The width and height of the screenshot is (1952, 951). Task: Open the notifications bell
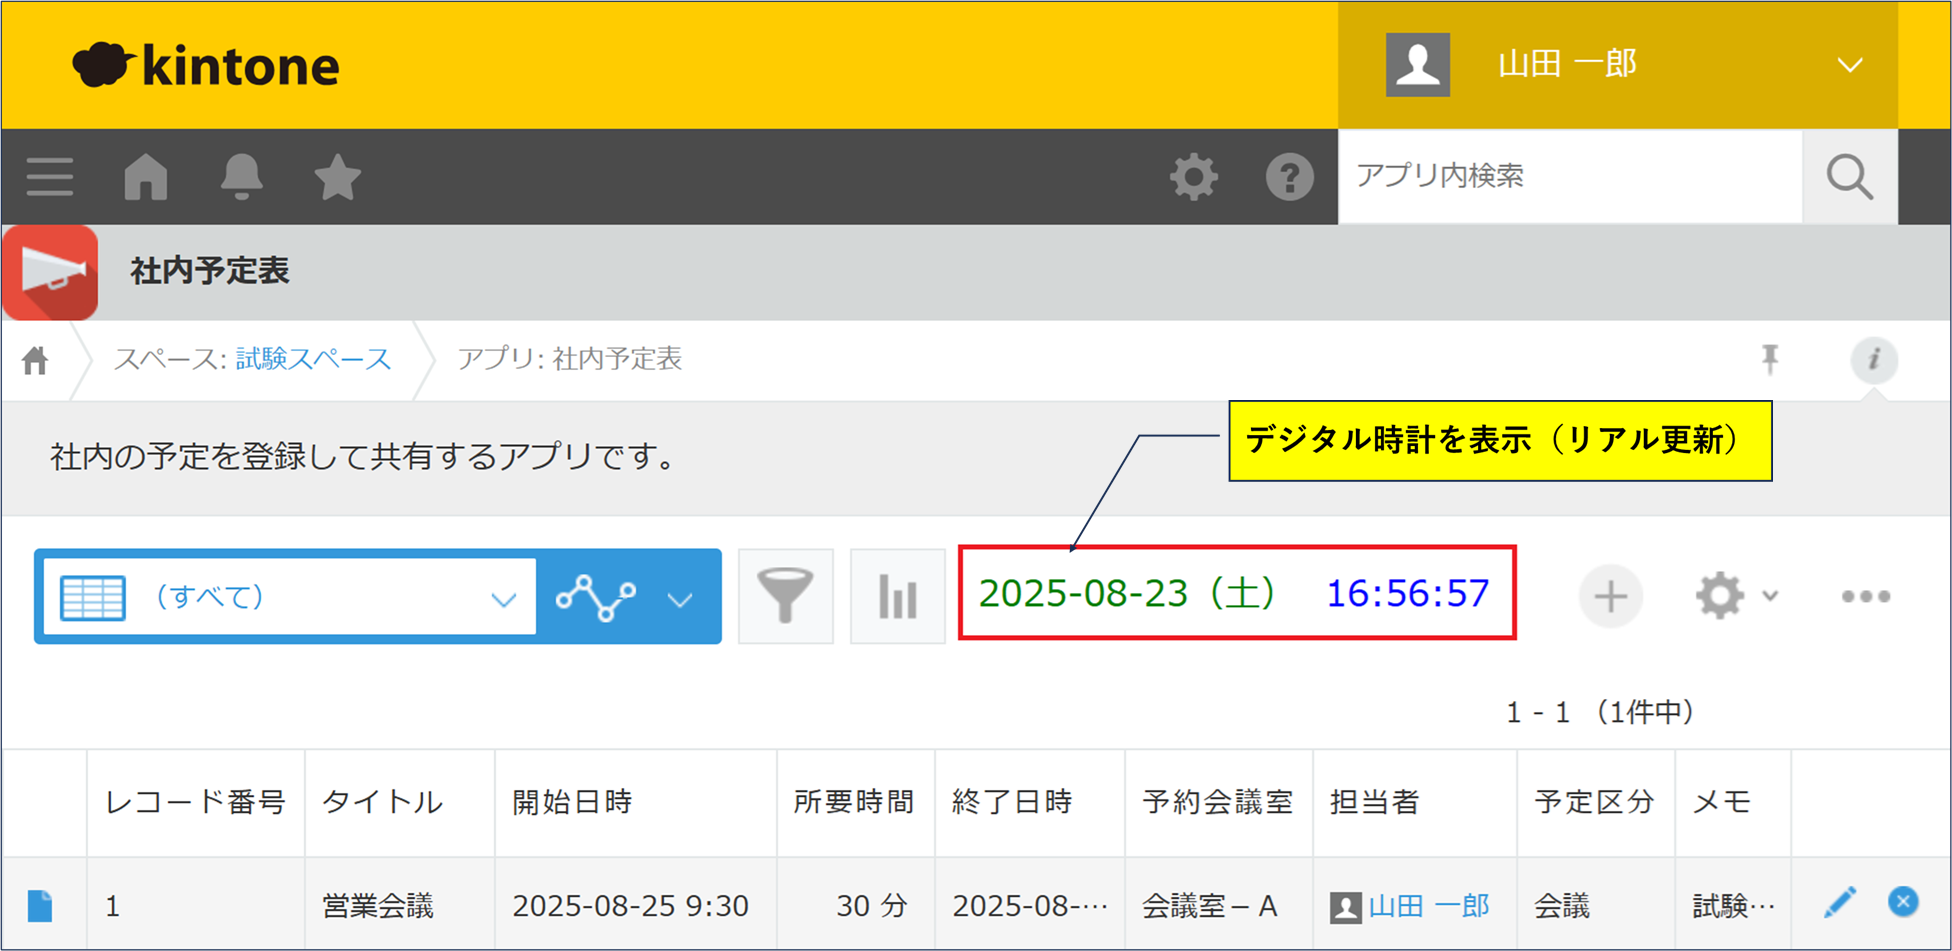pos(241,177)
